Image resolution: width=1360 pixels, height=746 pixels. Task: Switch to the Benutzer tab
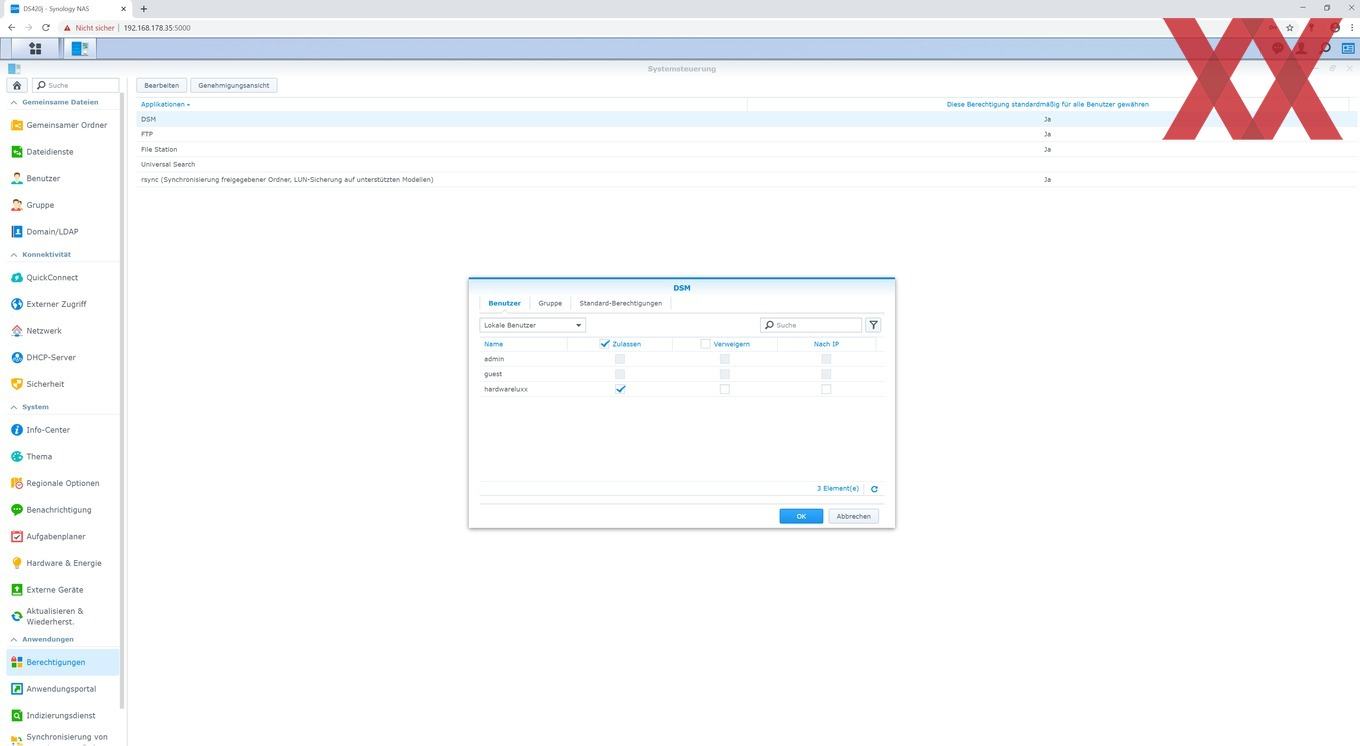pos(504,303)
